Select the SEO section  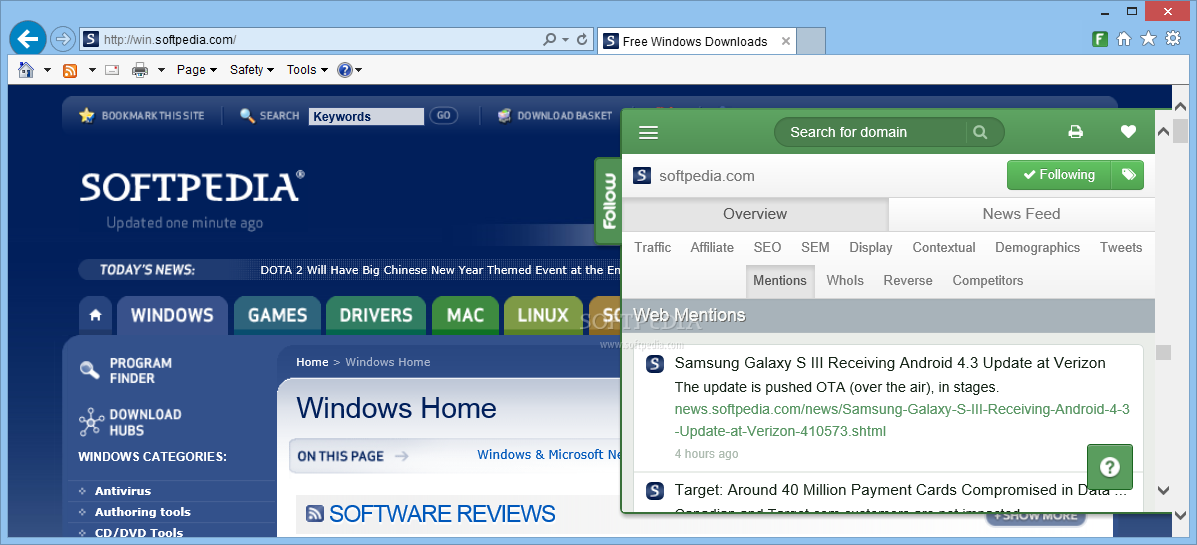[767, 247]
